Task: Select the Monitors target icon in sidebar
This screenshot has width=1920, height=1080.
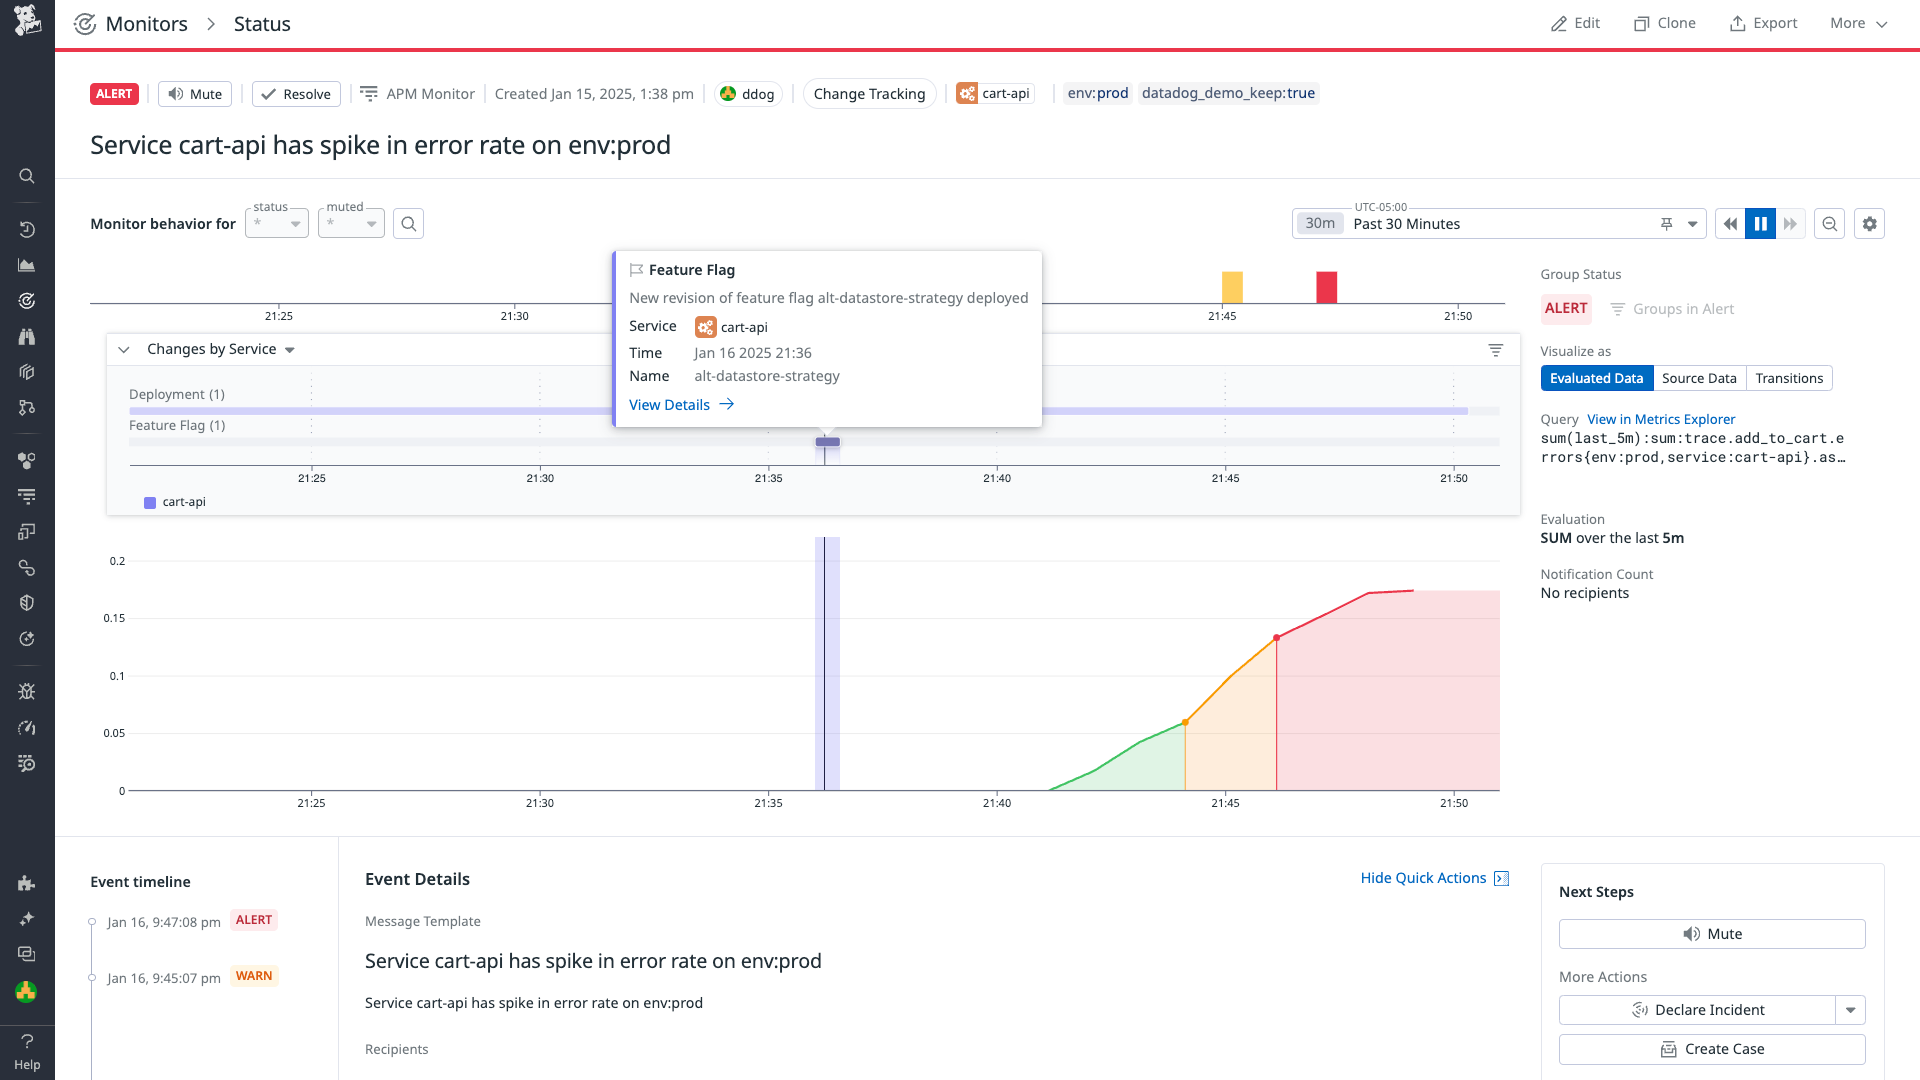Action: click(27, 300)
